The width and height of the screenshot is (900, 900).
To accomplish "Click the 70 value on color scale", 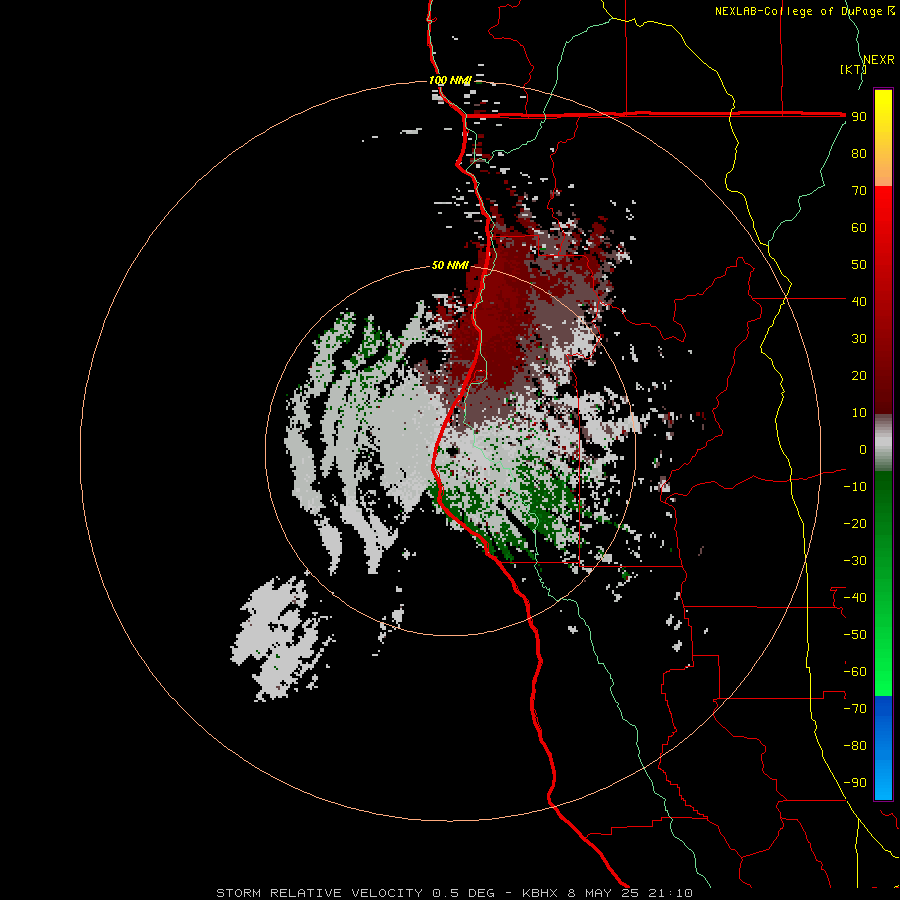I will (859, 191).
